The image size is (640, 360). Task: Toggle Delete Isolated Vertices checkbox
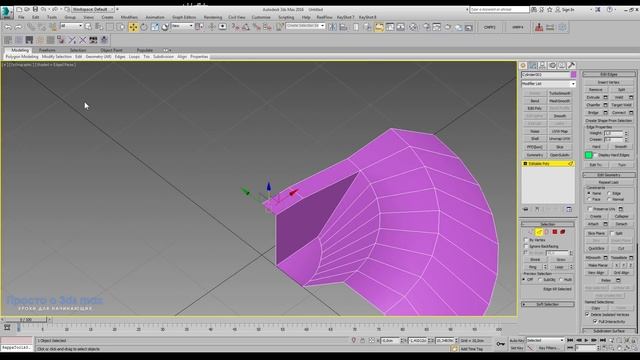point(587,315)
